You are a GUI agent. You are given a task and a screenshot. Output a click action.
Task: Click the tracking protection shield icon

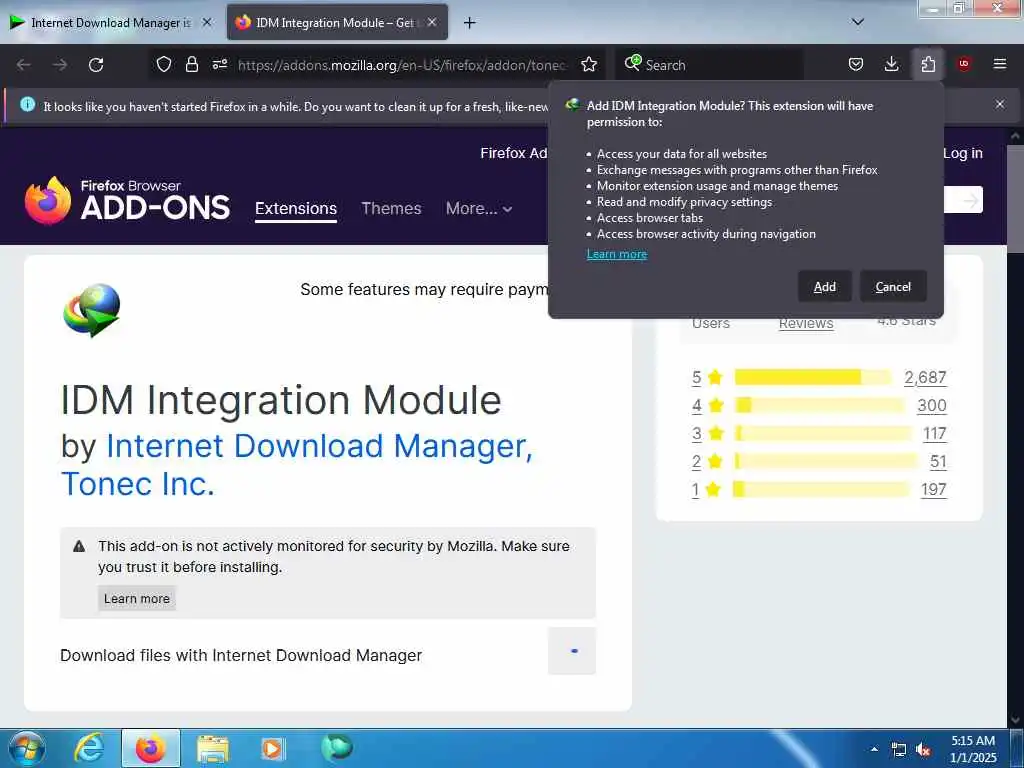coord(164,64)
